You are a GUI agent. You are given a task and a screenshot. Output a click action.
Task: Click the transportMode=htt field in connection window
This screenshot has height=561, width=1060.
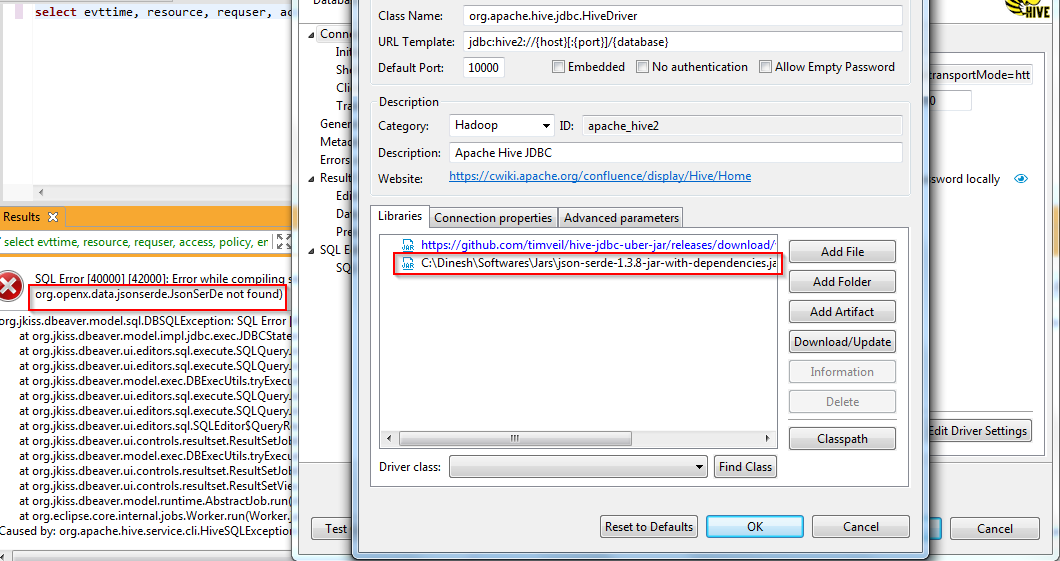pyautogui.click(x=979, y=76)
